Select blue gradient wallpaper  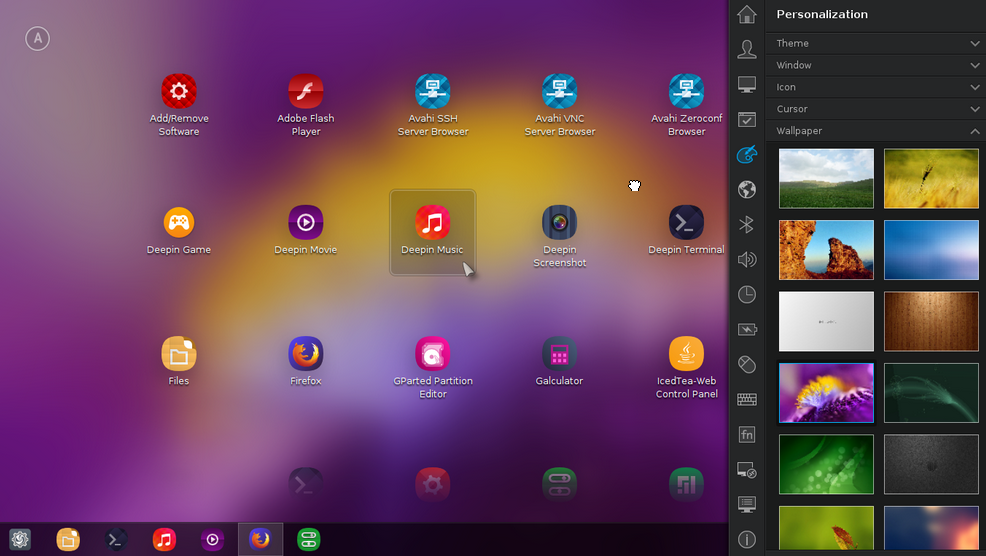(931, 250)
